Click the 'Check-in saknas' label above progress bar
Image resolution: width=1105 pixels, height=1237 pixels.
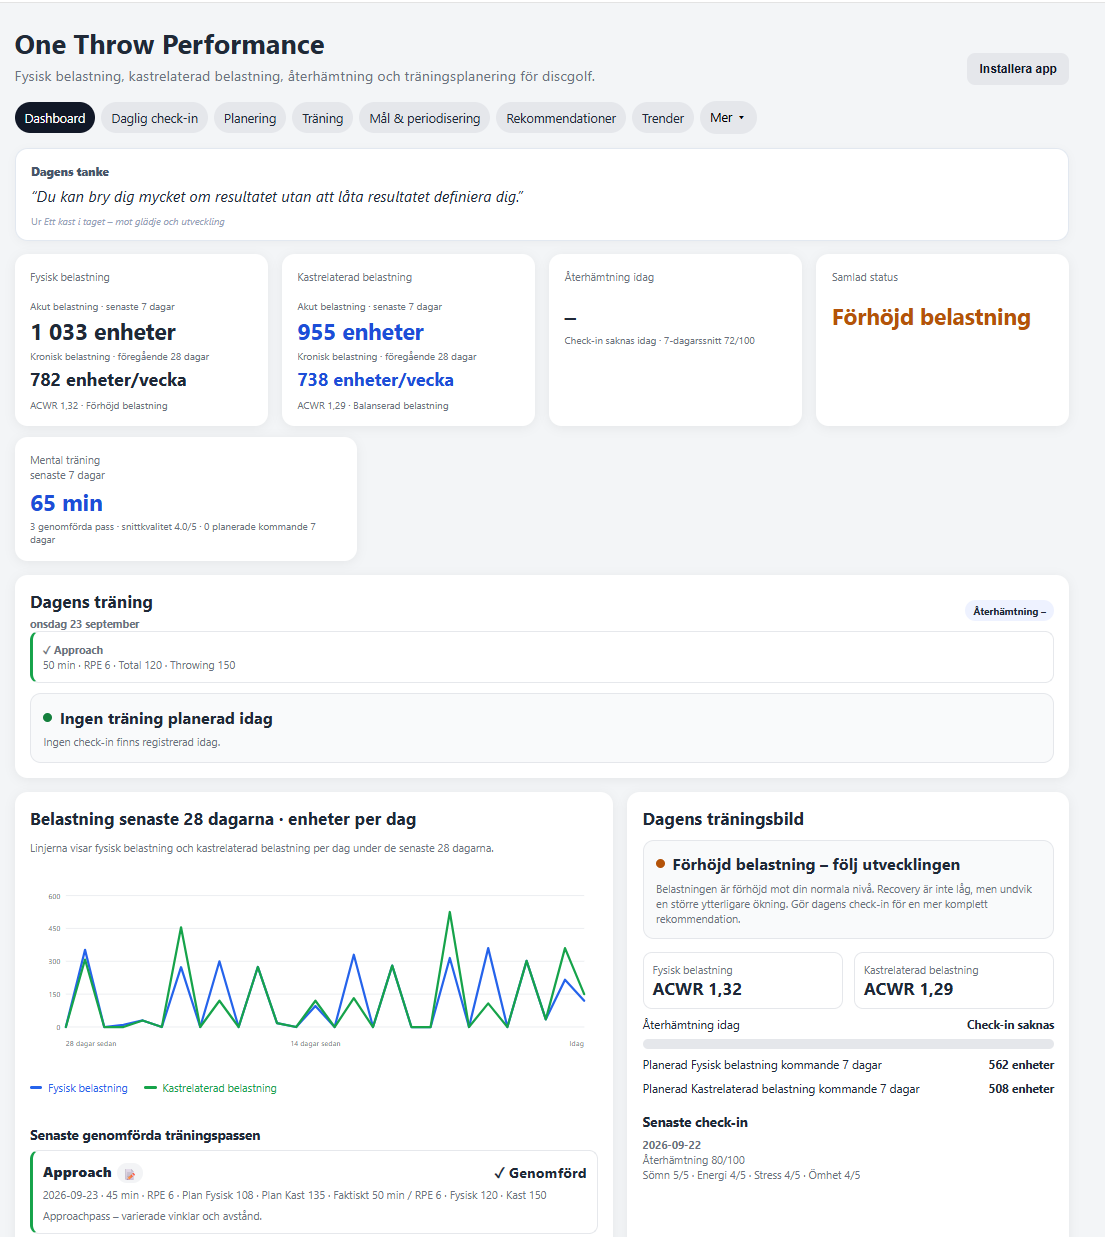1010,1025
